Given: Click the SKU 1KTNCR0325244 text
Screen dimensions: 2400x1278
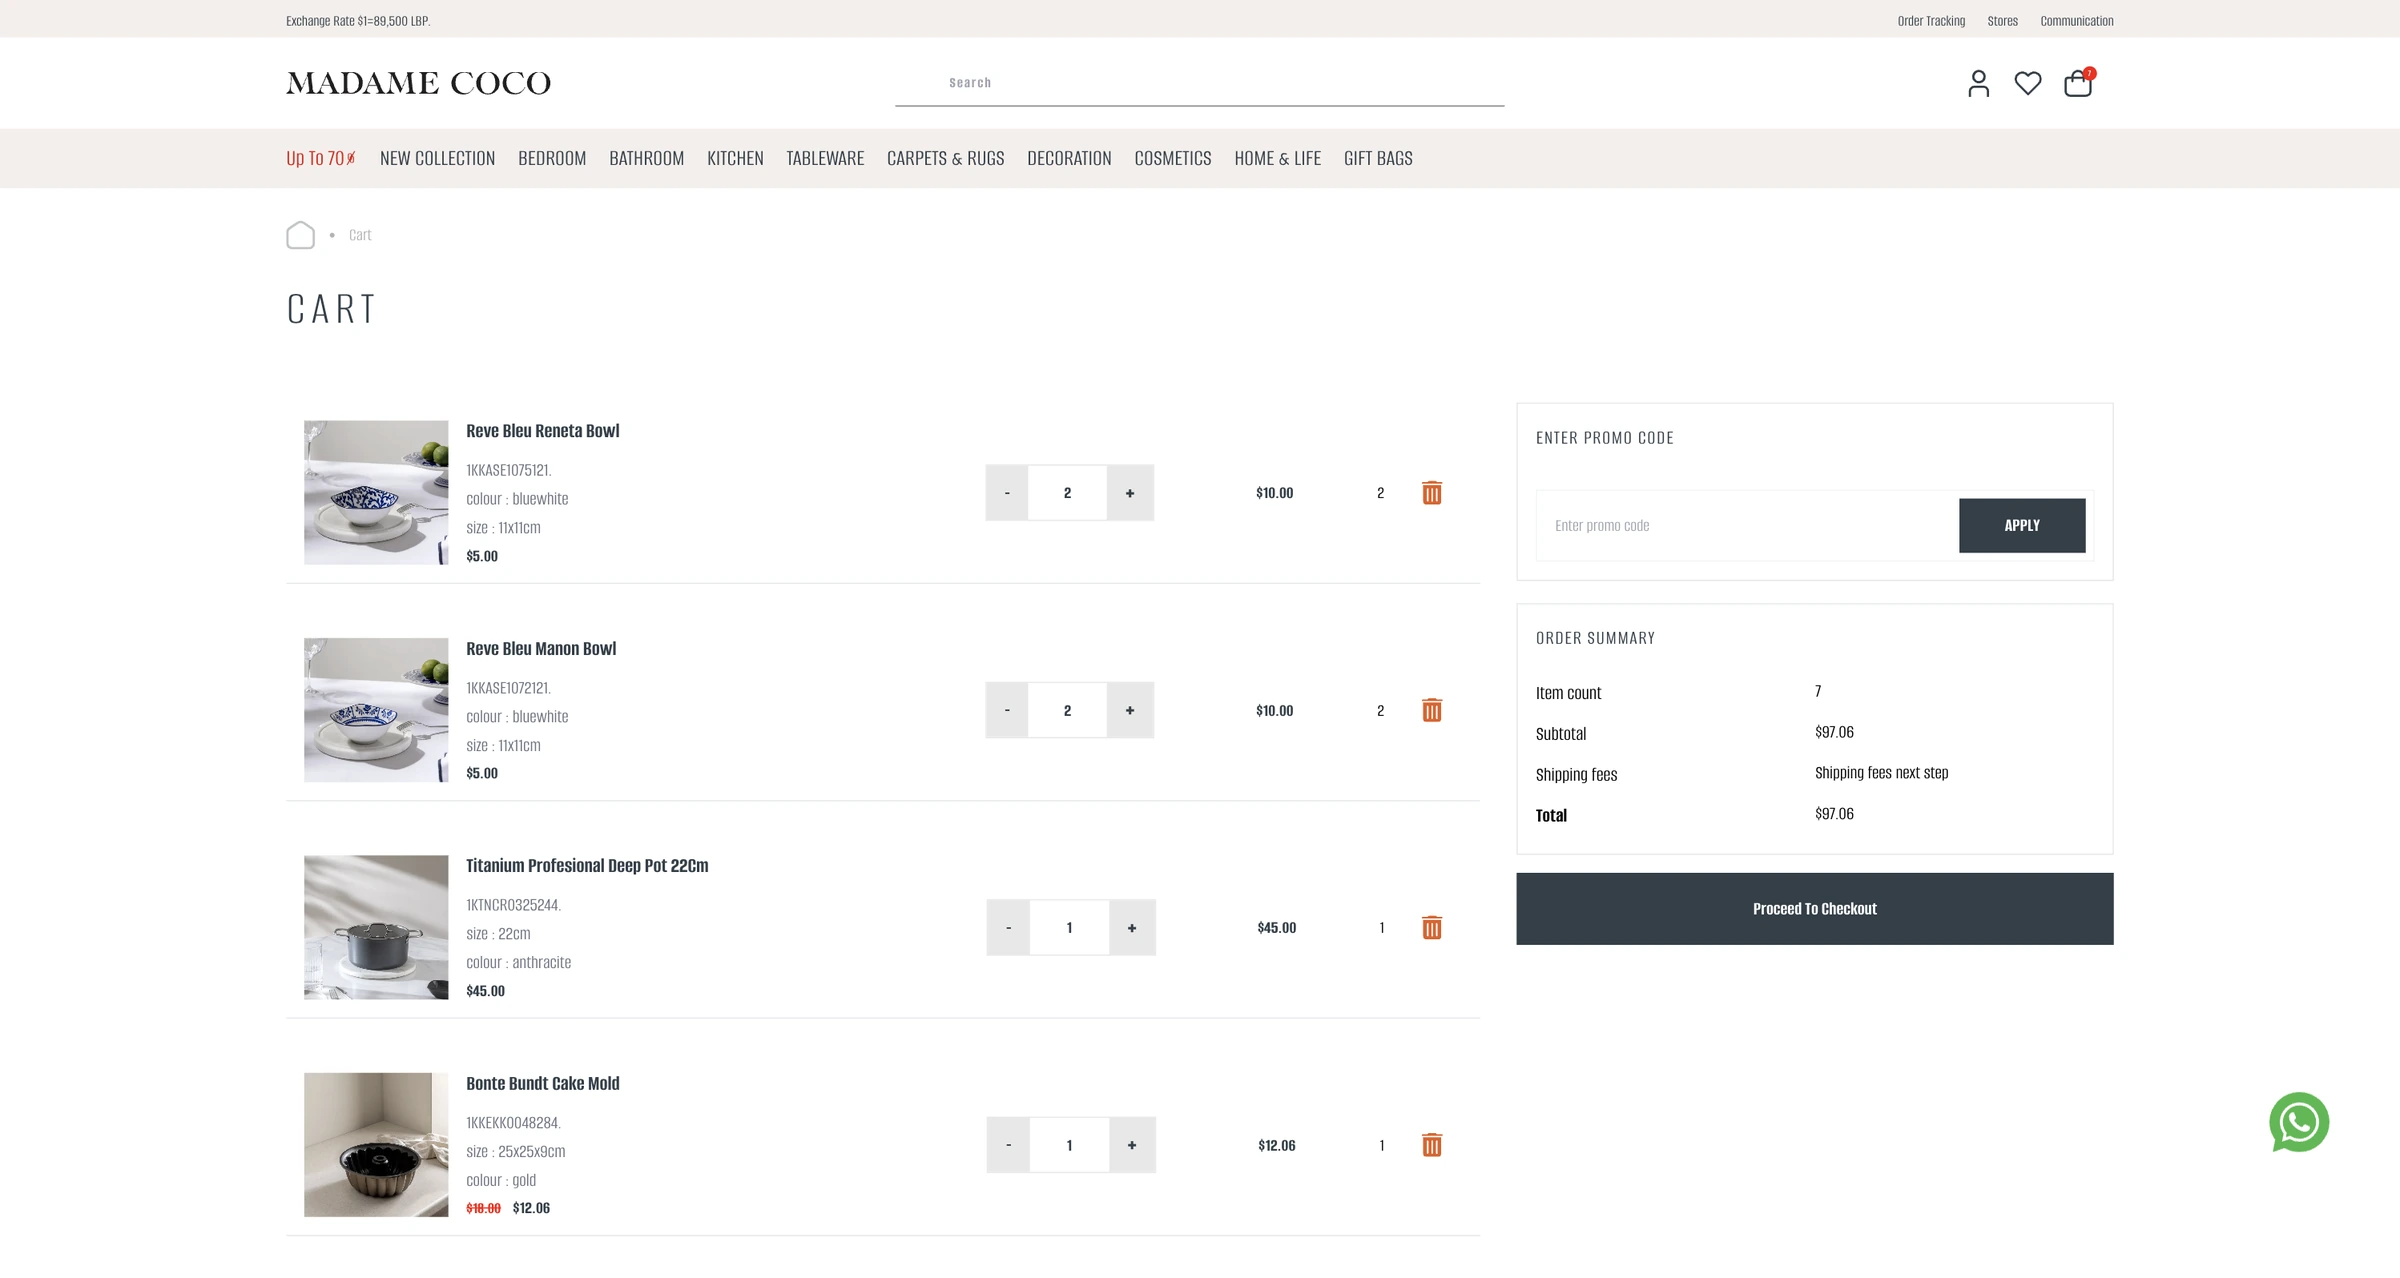Looking at the screenshot, I should (x=513, y=905).
